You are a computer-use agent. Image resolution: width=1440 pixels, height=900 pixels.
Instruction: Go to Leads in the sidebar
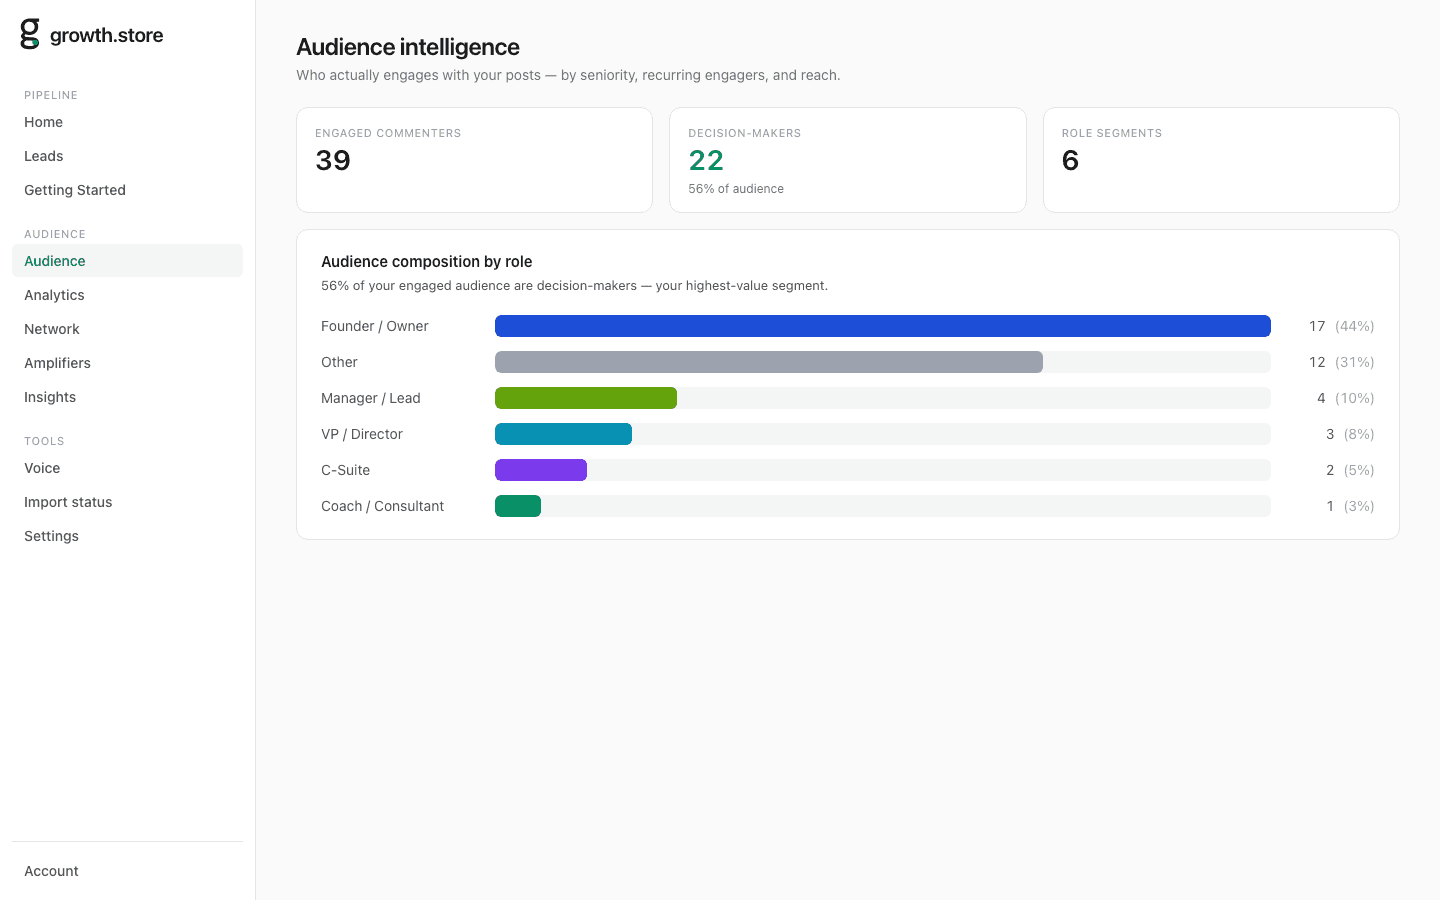[x=127, y=156]
